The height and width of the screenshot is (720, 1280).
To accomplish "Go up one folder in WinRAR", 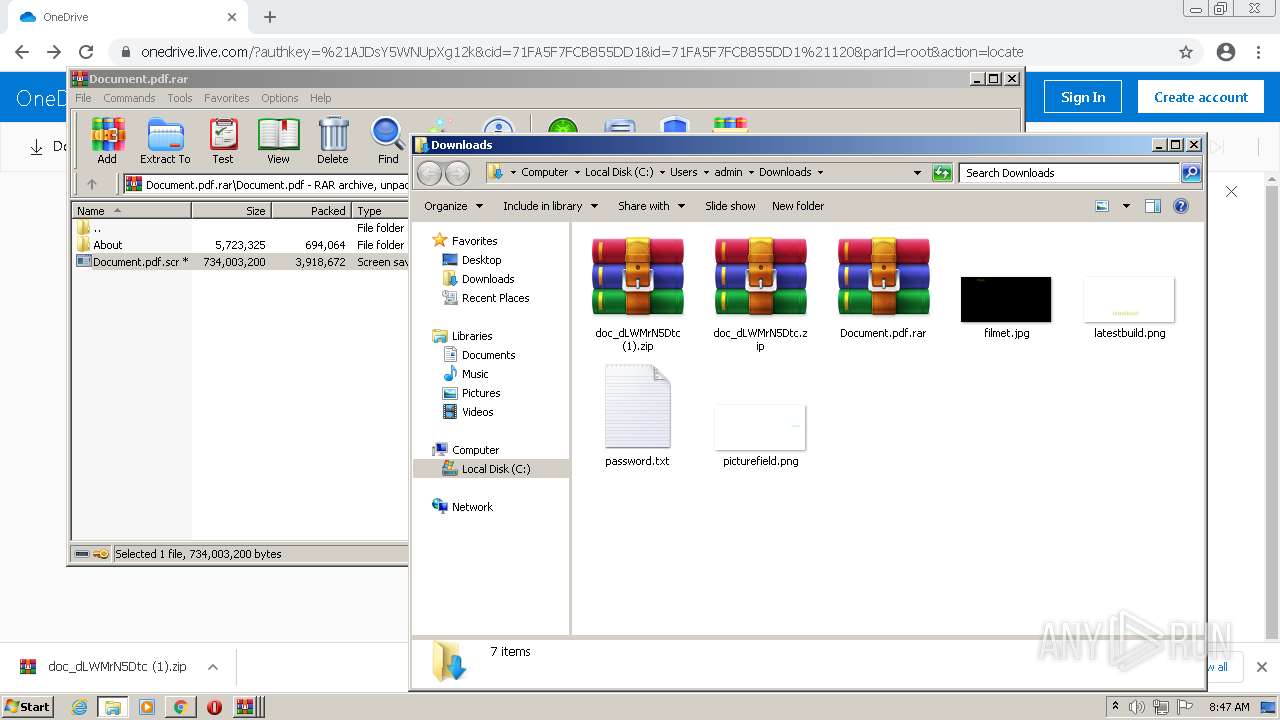I will (92, 184).
